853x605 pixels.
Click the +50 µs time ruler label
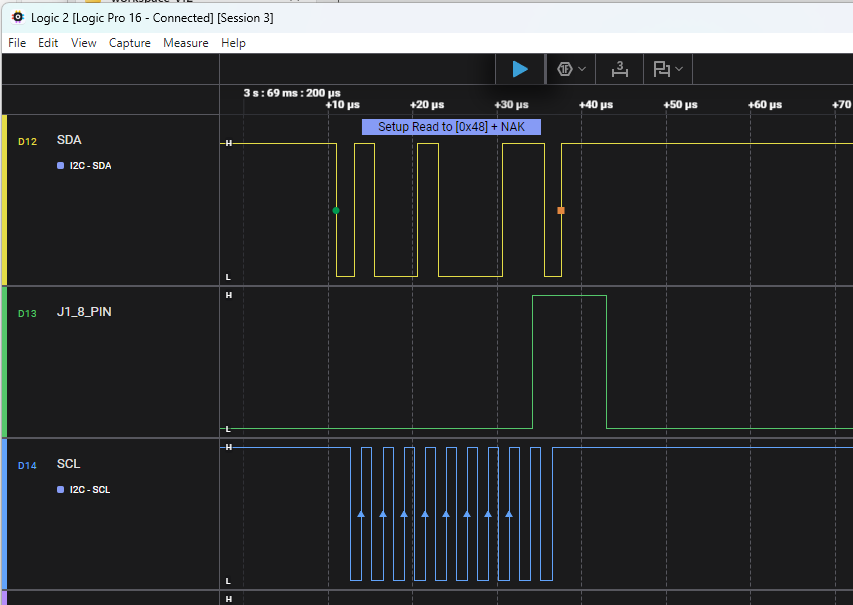pyautogui.click(x=680, y=104)
